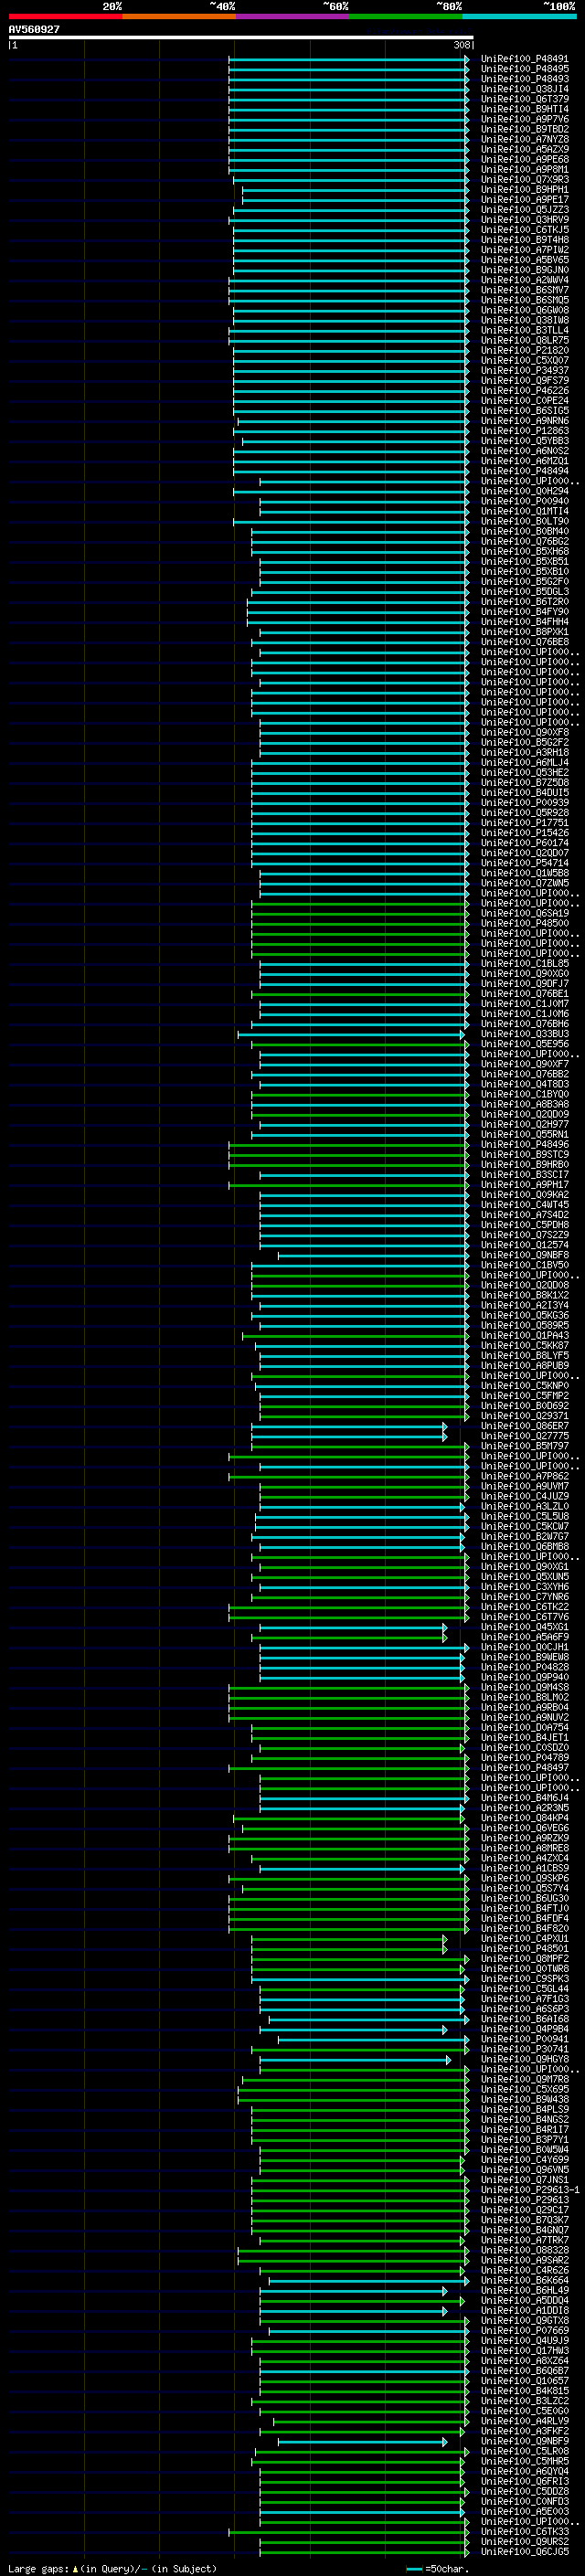This screenshot has height=2576, width=585.
Task: Select UniRef100_Q29371 label
Action: 524,1416
